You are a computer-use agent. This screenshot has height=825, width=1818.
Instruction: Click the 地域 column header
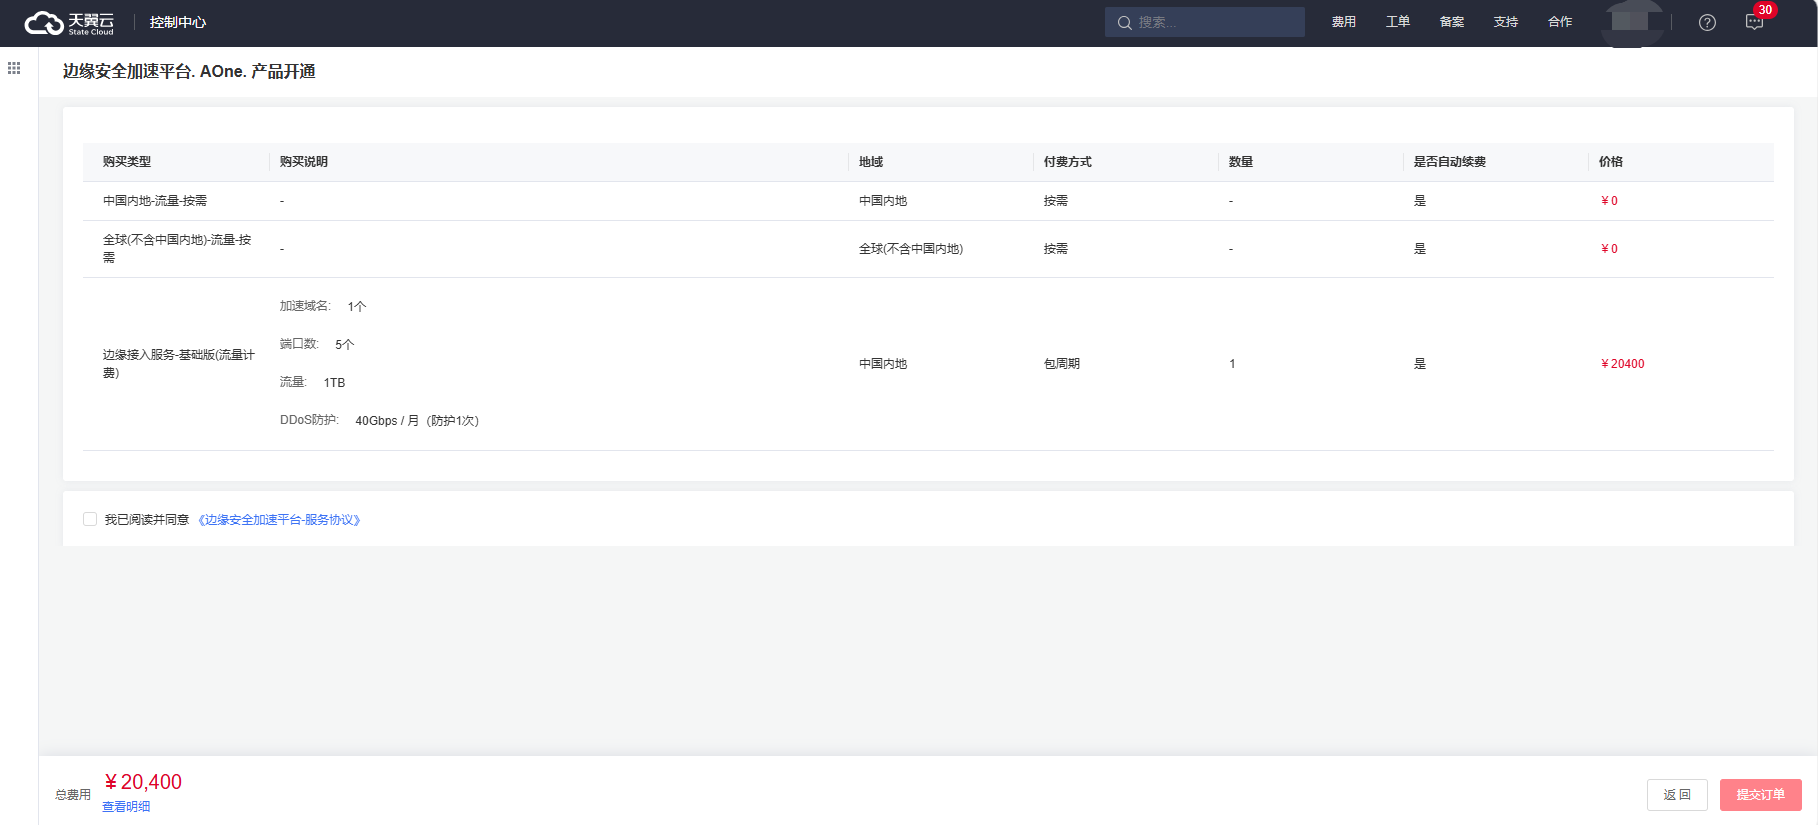tap(871, 162)
